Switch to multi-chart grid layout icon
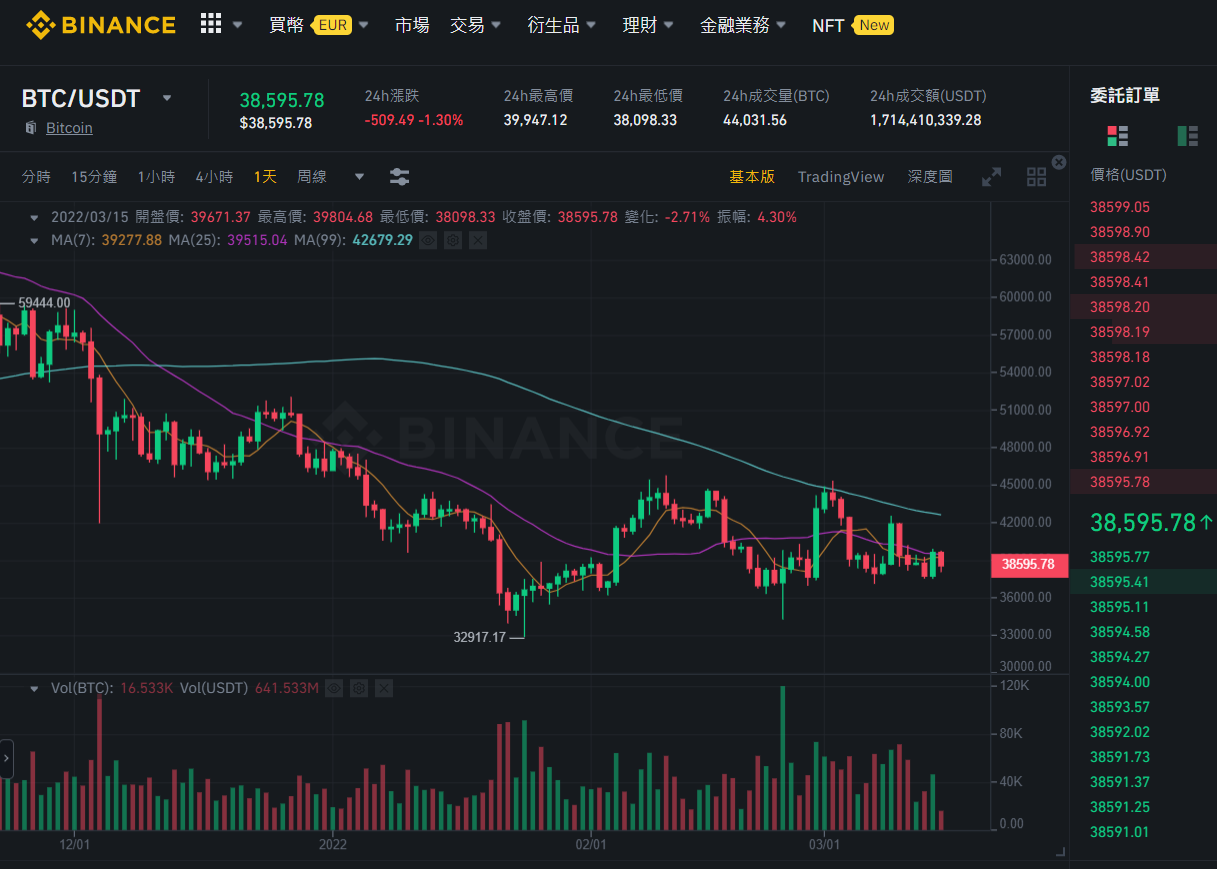1217x869 pixels. click(1036, 177)
